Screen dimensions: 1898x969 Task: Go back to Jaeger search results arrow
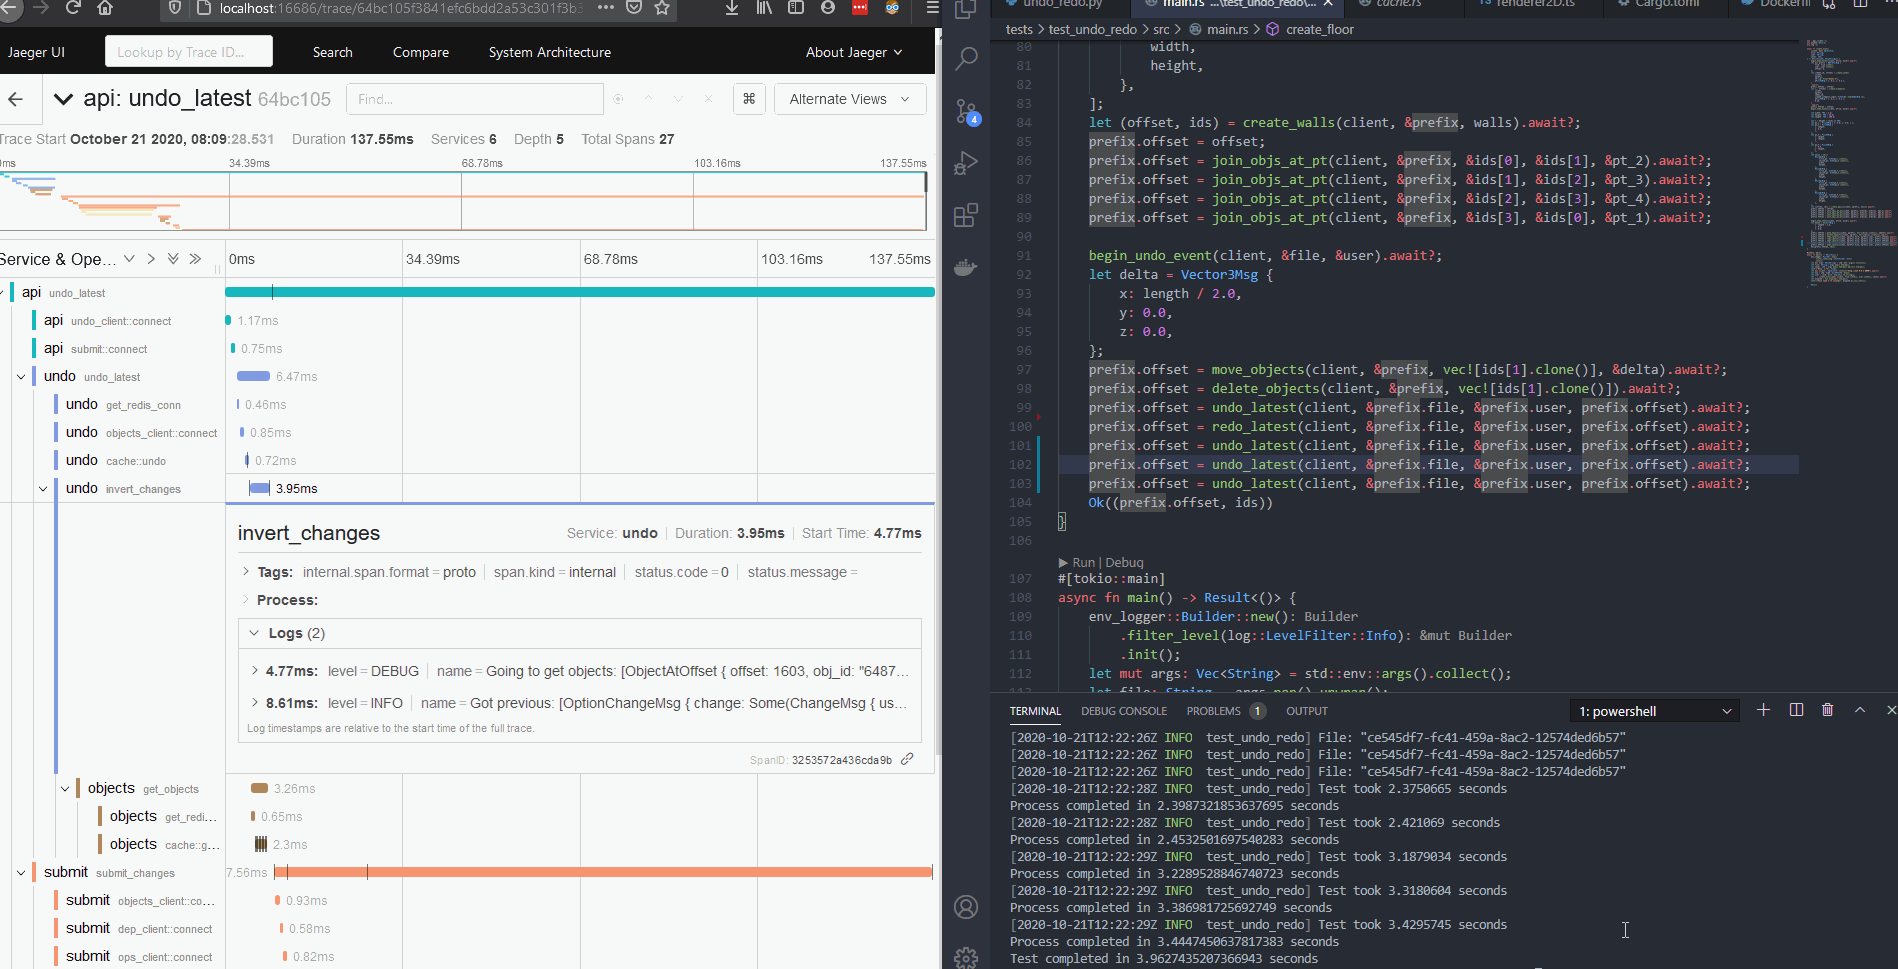pos(16,99)
